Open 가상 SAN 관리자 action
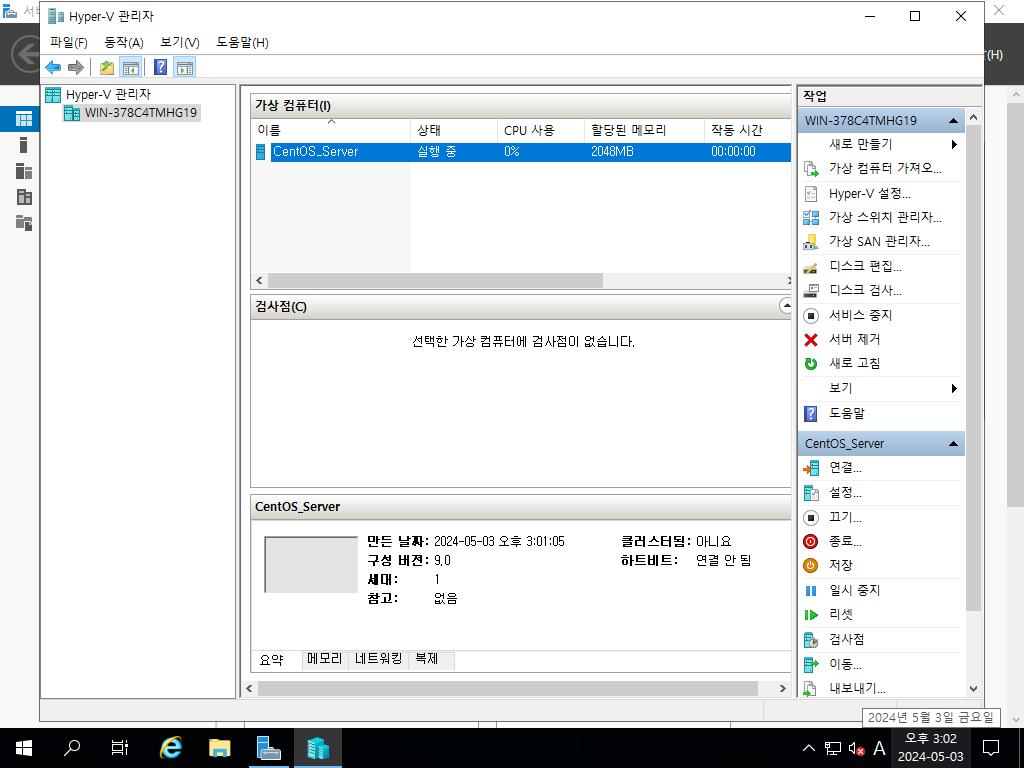 pyautogui.click(x=879, y=242)
